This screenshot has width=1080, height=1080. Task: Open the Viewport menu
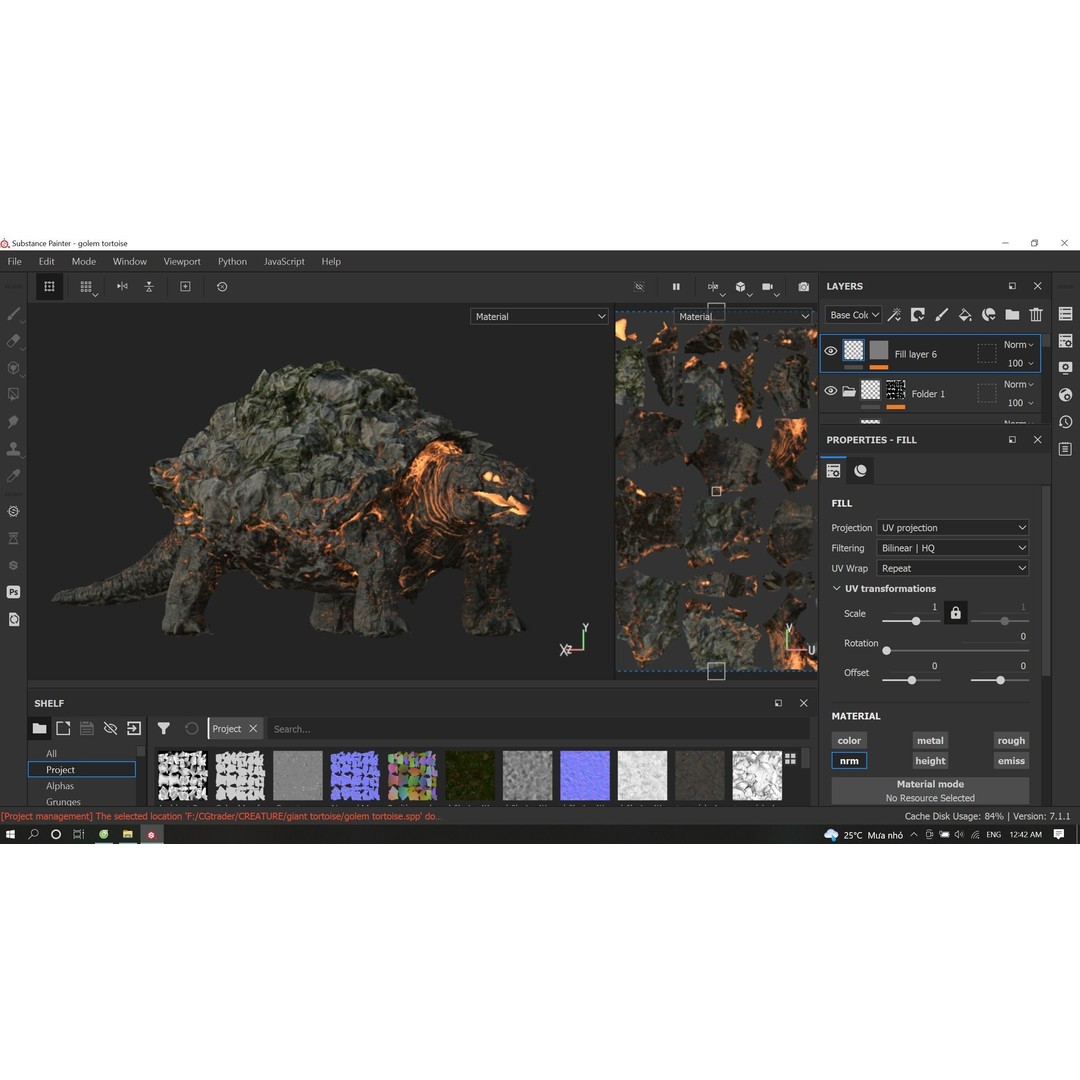[x=182, y=262]
